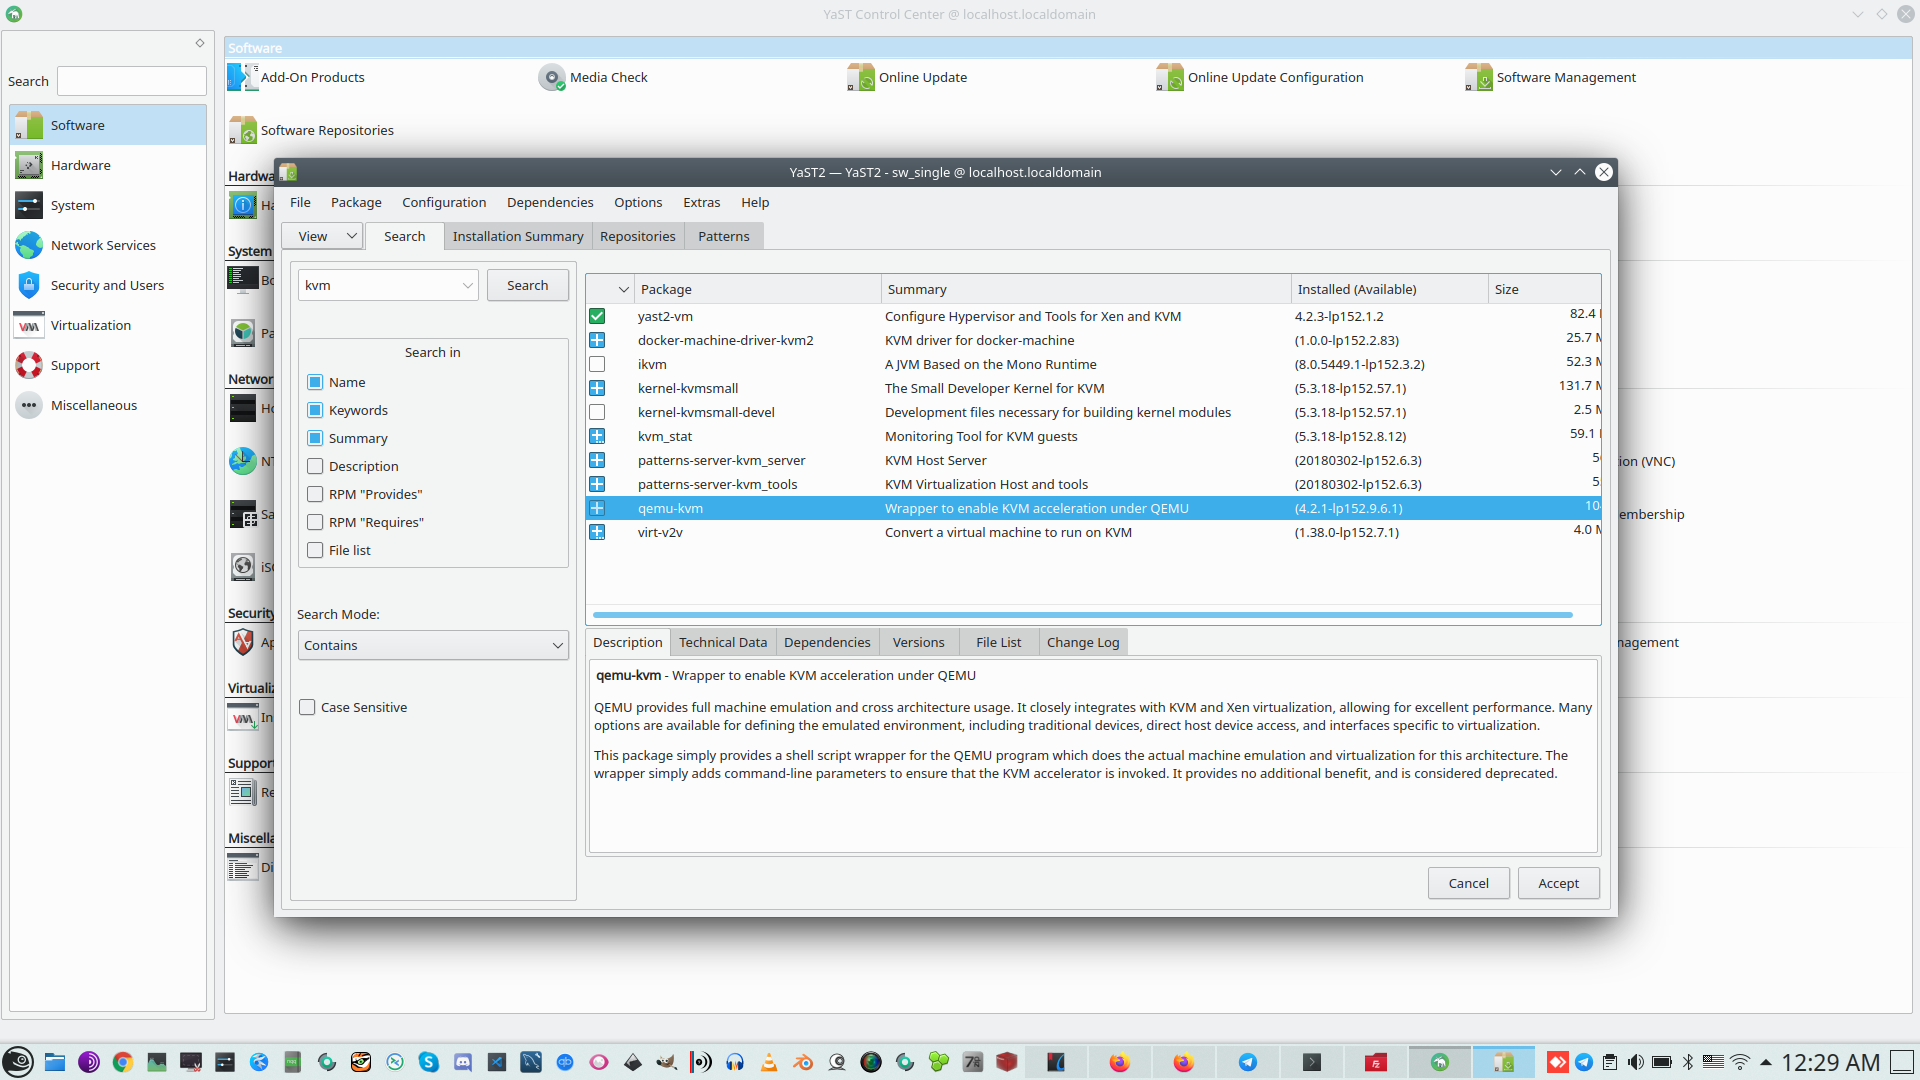Image resolution: width=1920 pixels, height=1080 pixels.
Task: Open the View dropdown button
Action: pyautogui.click(x=322, y=236)
